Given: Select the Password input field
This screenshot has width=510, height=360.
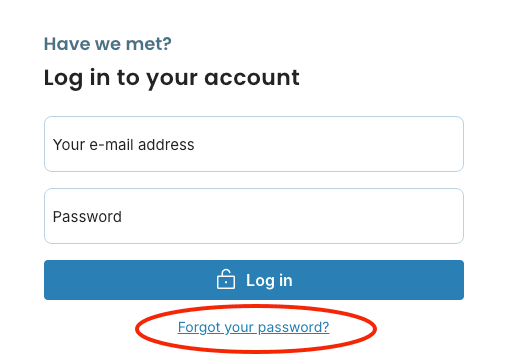Looking at the screenshot, I should 254,216.
